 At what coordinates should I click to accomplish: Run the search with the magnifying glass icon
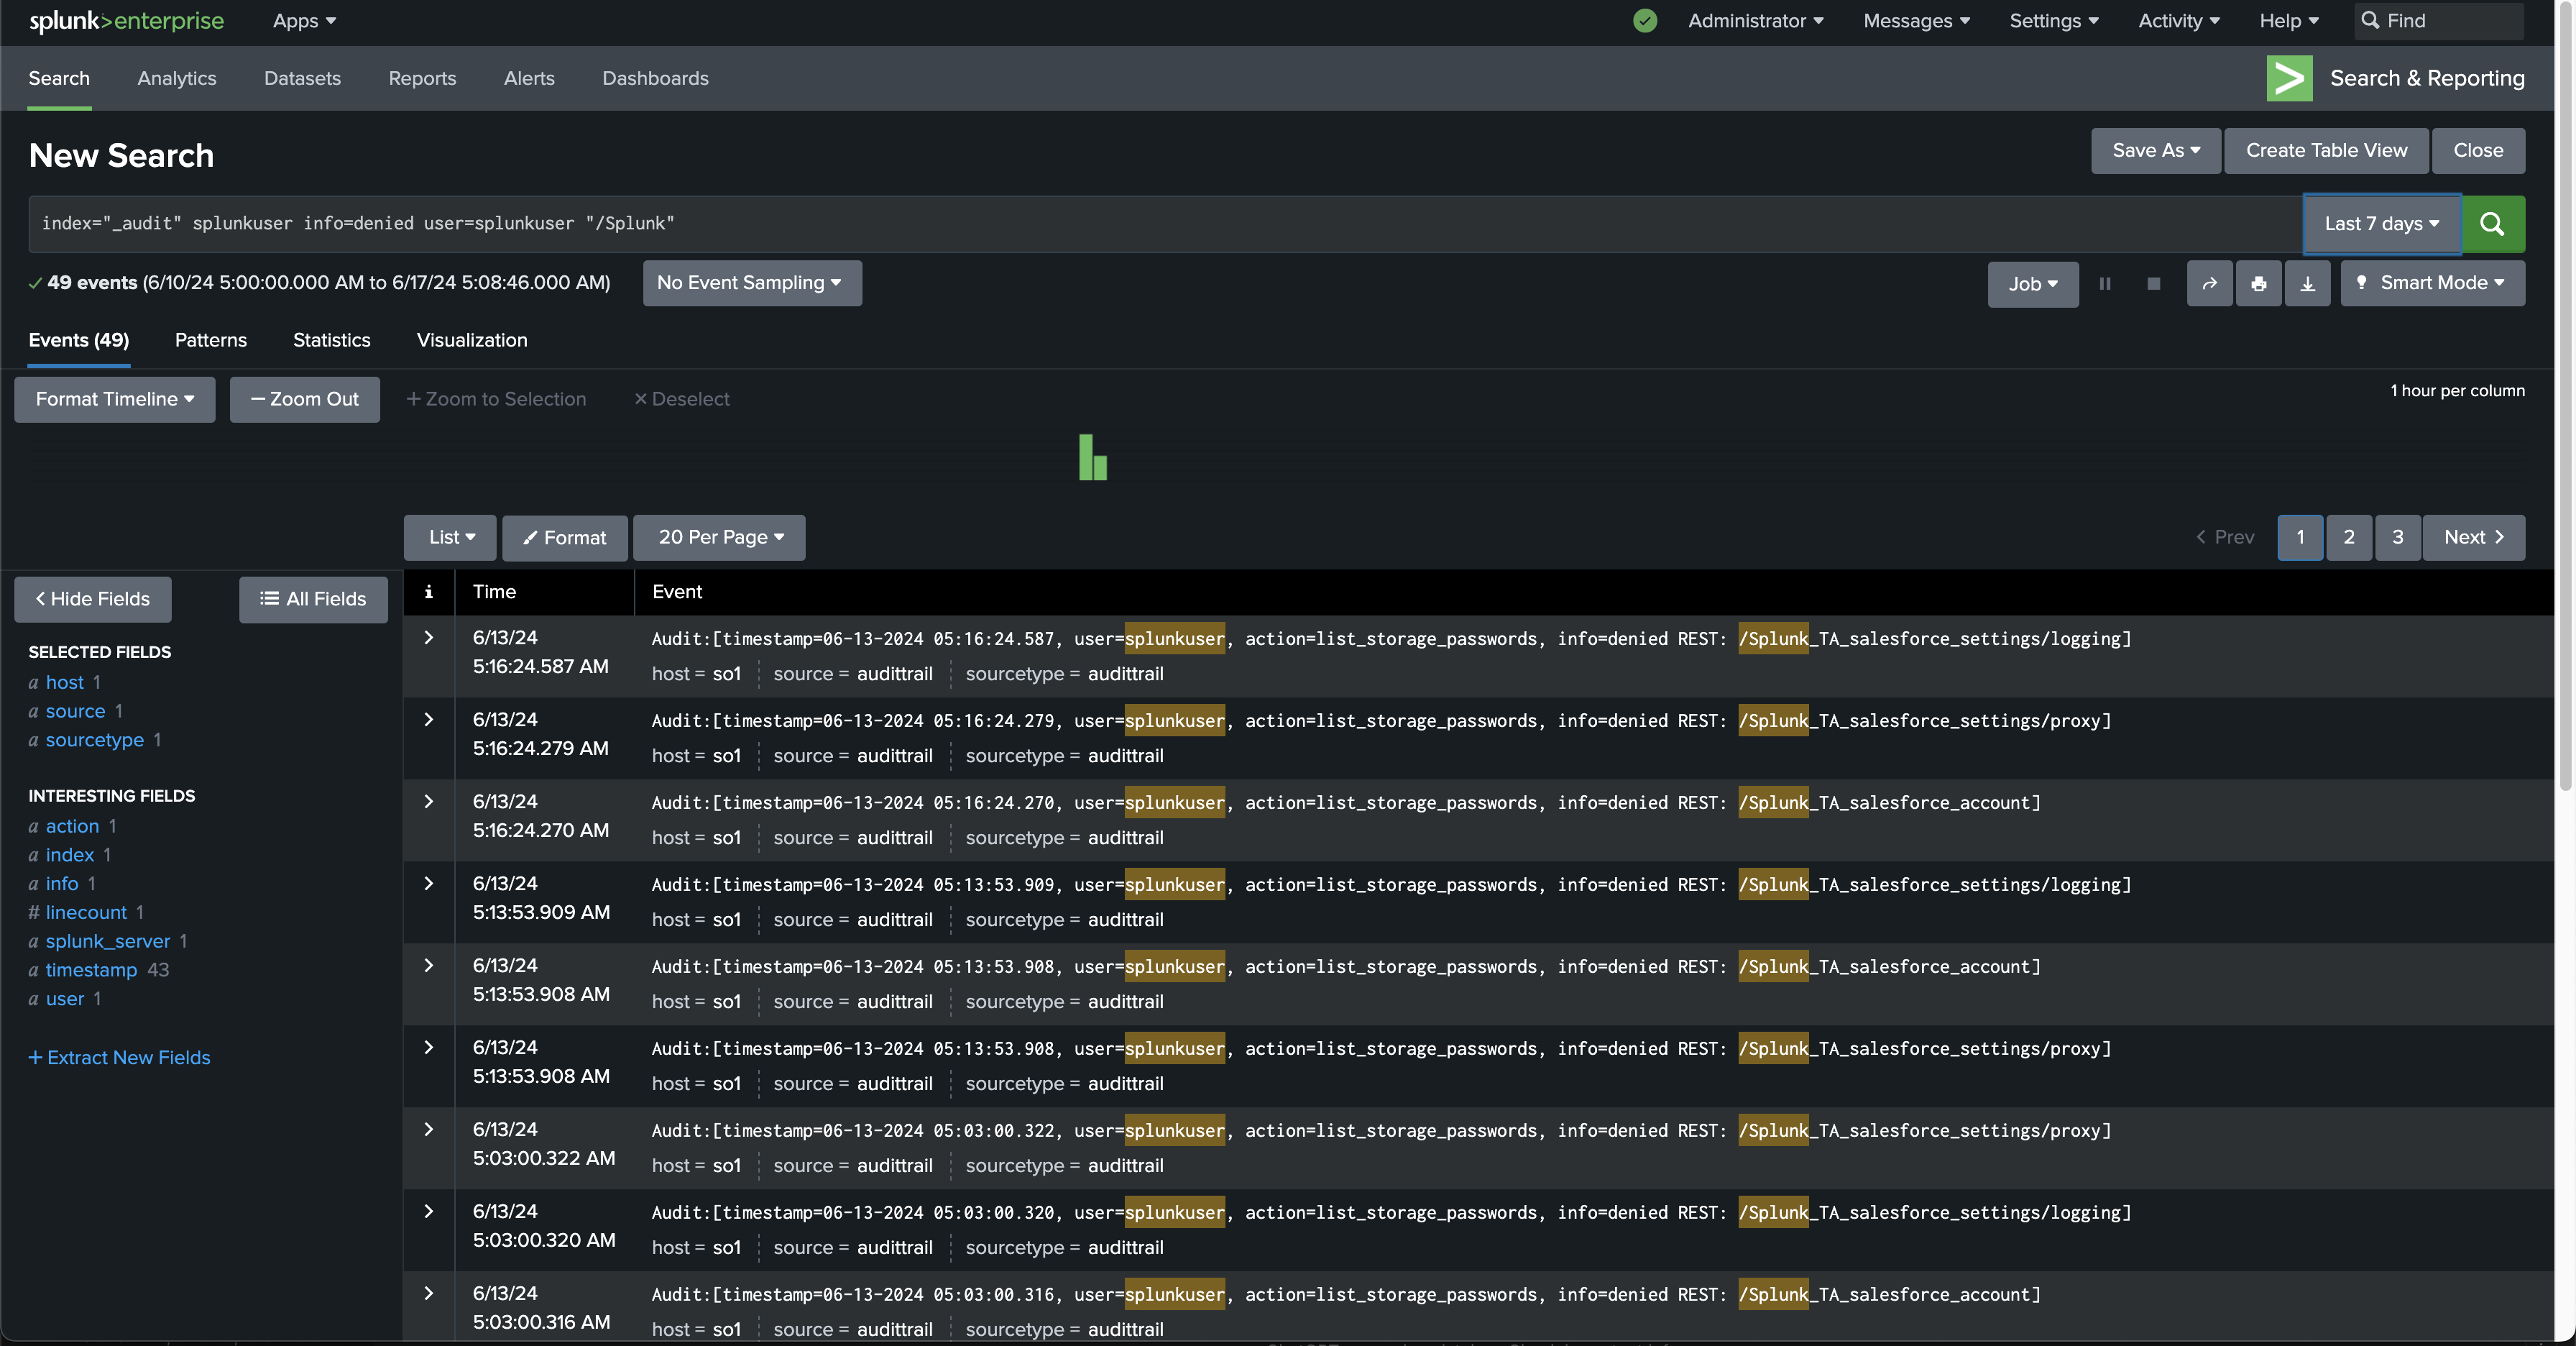tap(2492, 224)
